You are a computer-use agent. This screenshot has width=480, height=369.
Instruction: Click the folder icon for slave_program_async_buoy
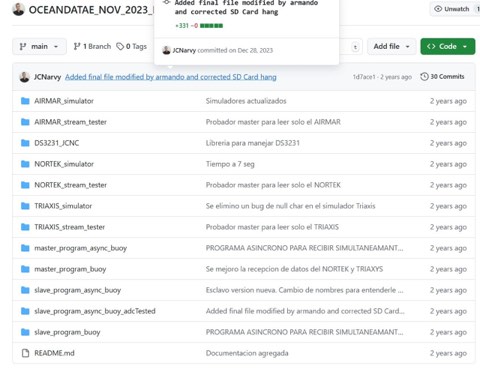25,290
